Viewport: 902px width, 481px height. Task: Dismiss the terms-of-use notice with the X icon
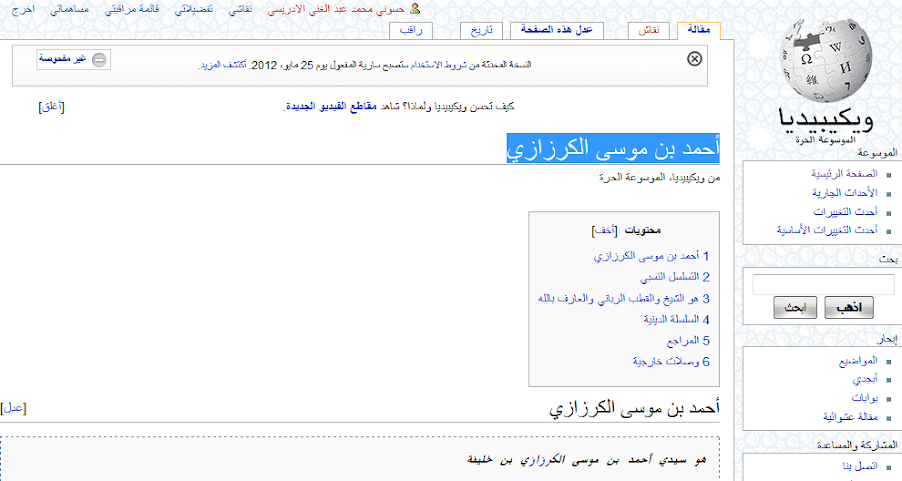(x=694, y=59)
